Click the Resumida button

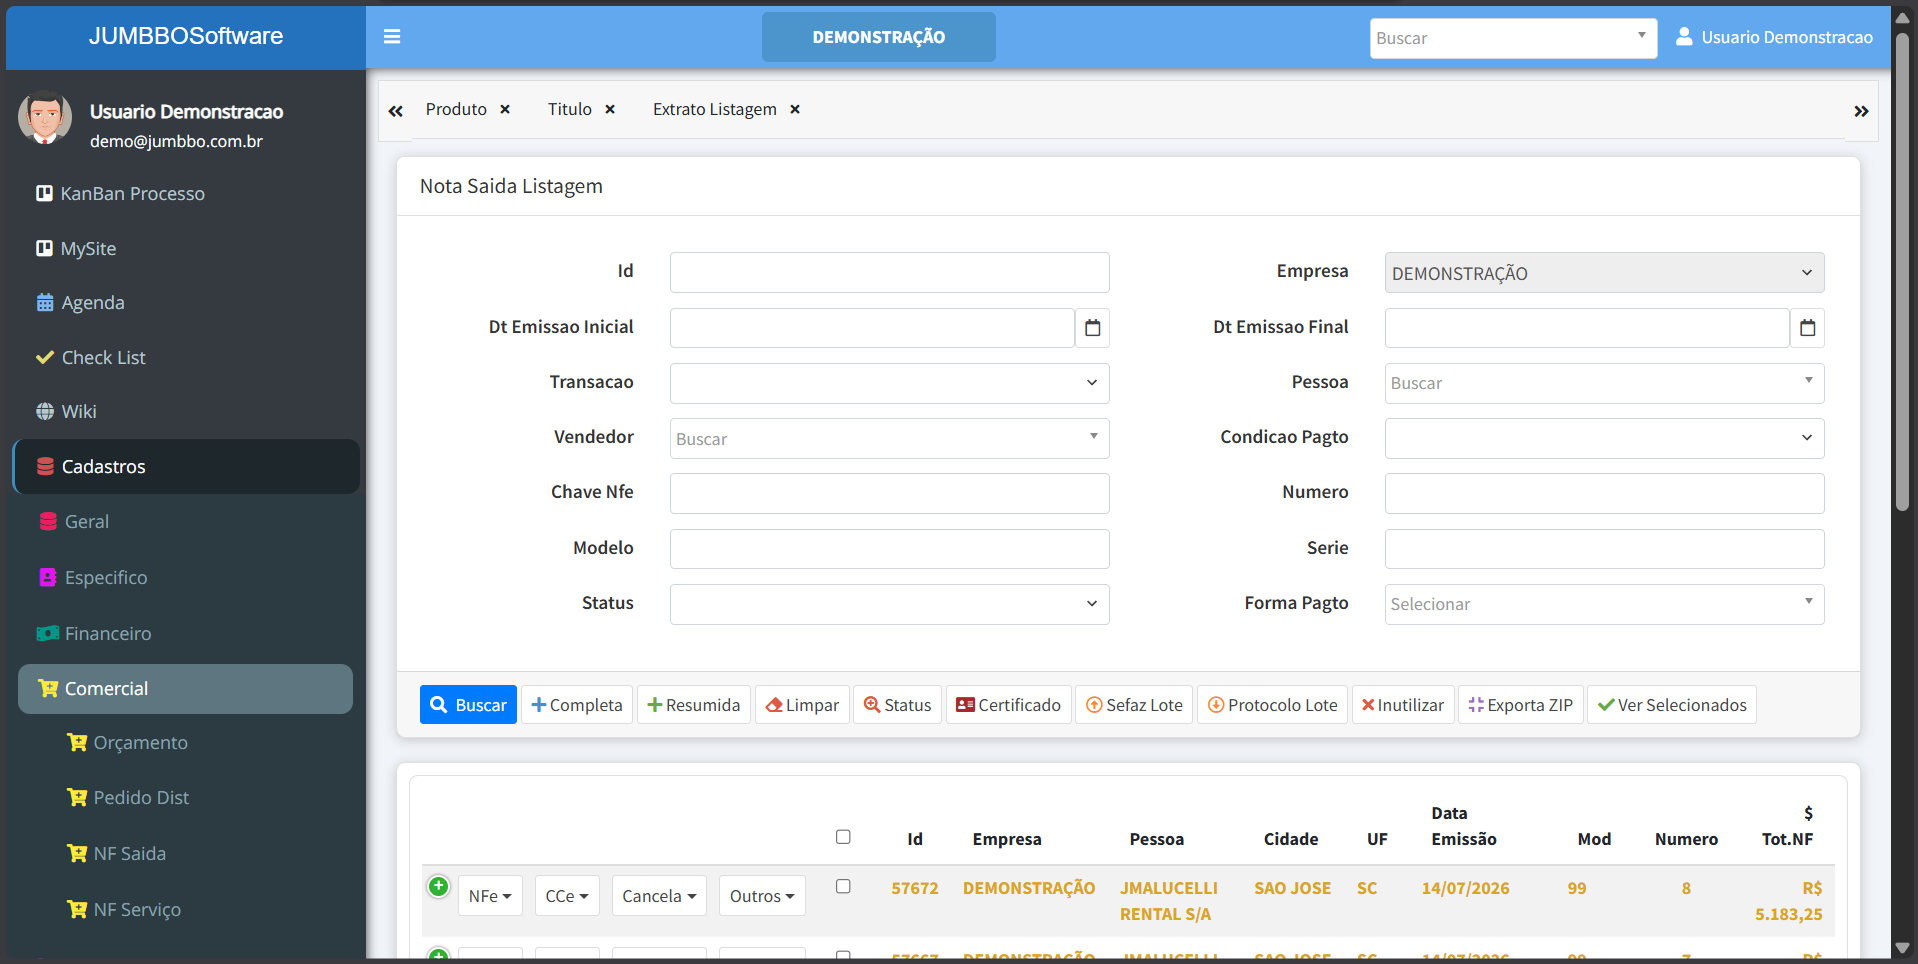(x=694, y=705)
